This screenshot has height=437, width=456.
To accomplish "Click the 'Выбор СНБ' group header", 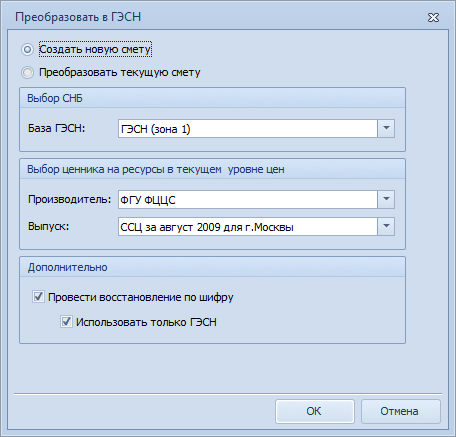I will [x=212, y=98].
